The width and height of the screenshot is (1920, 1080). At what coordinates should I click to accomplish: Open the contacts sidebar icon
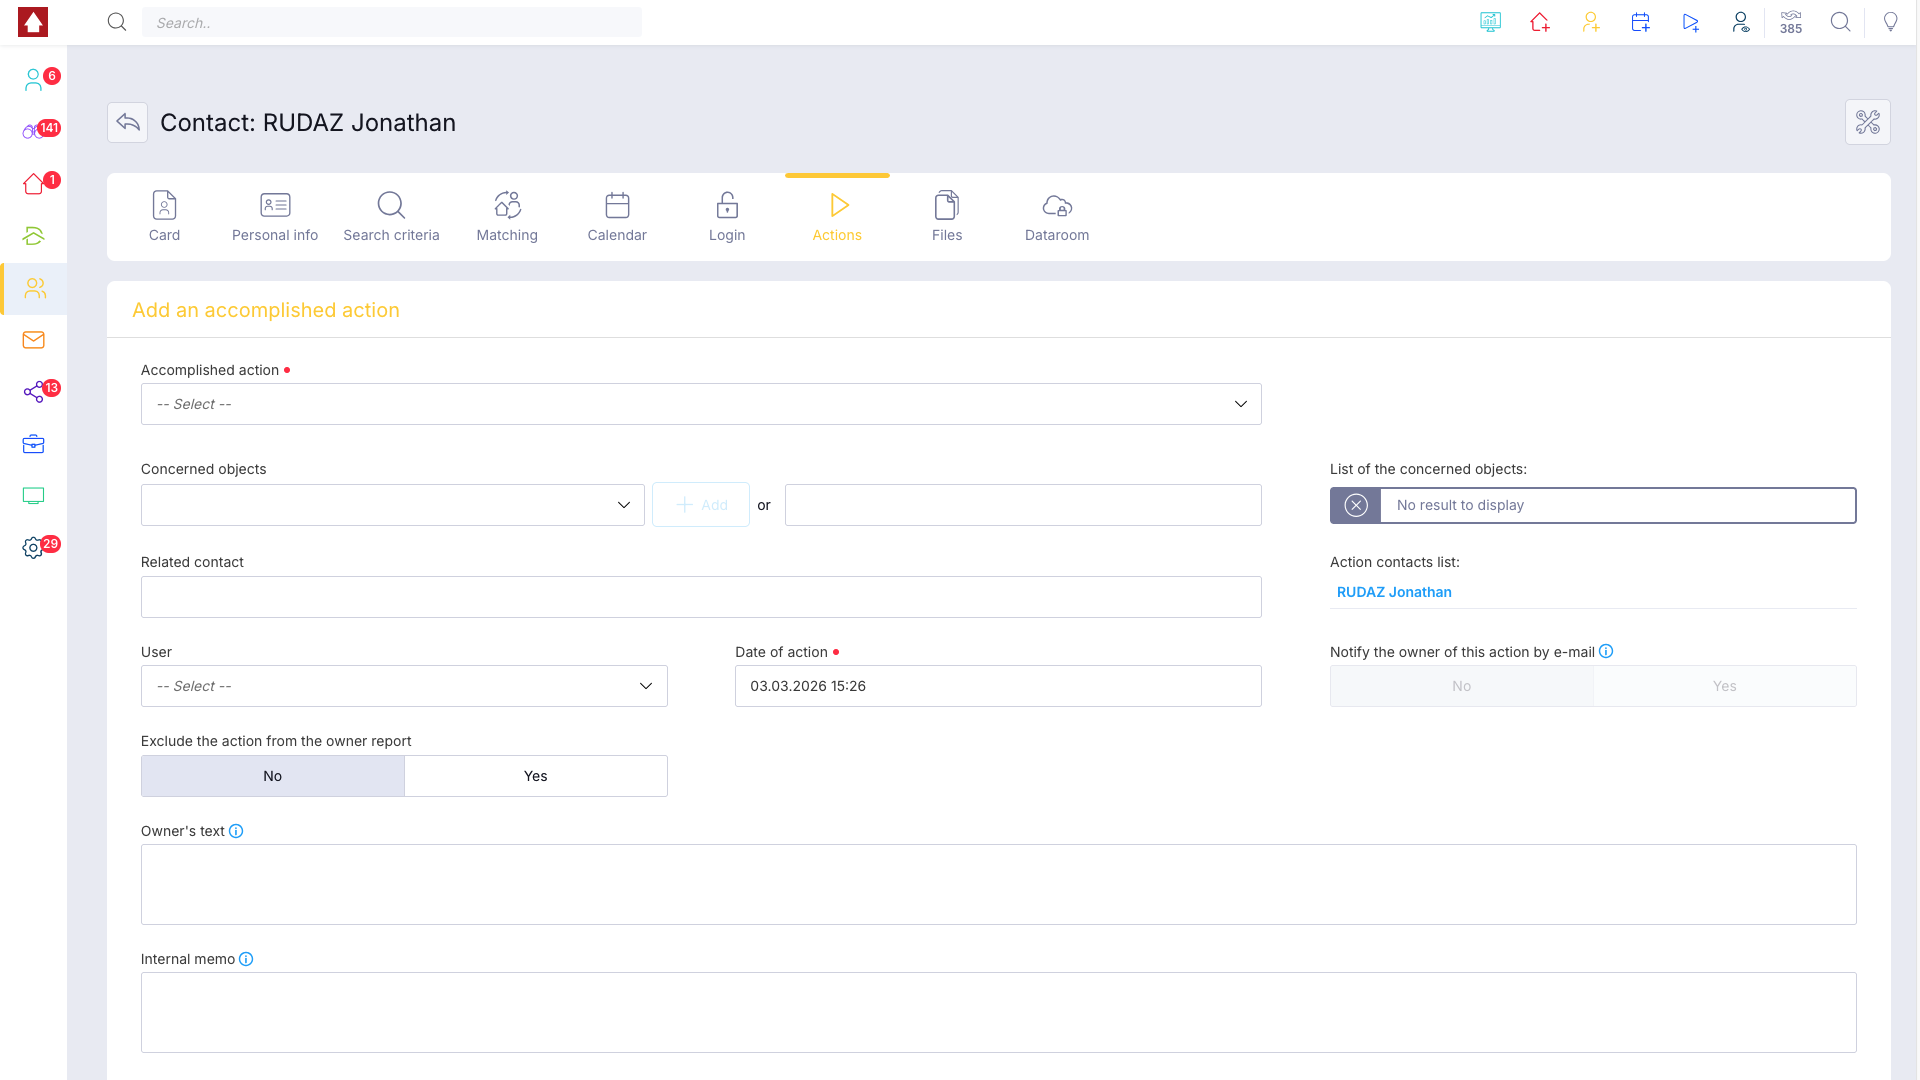click(x=34, y=288)
